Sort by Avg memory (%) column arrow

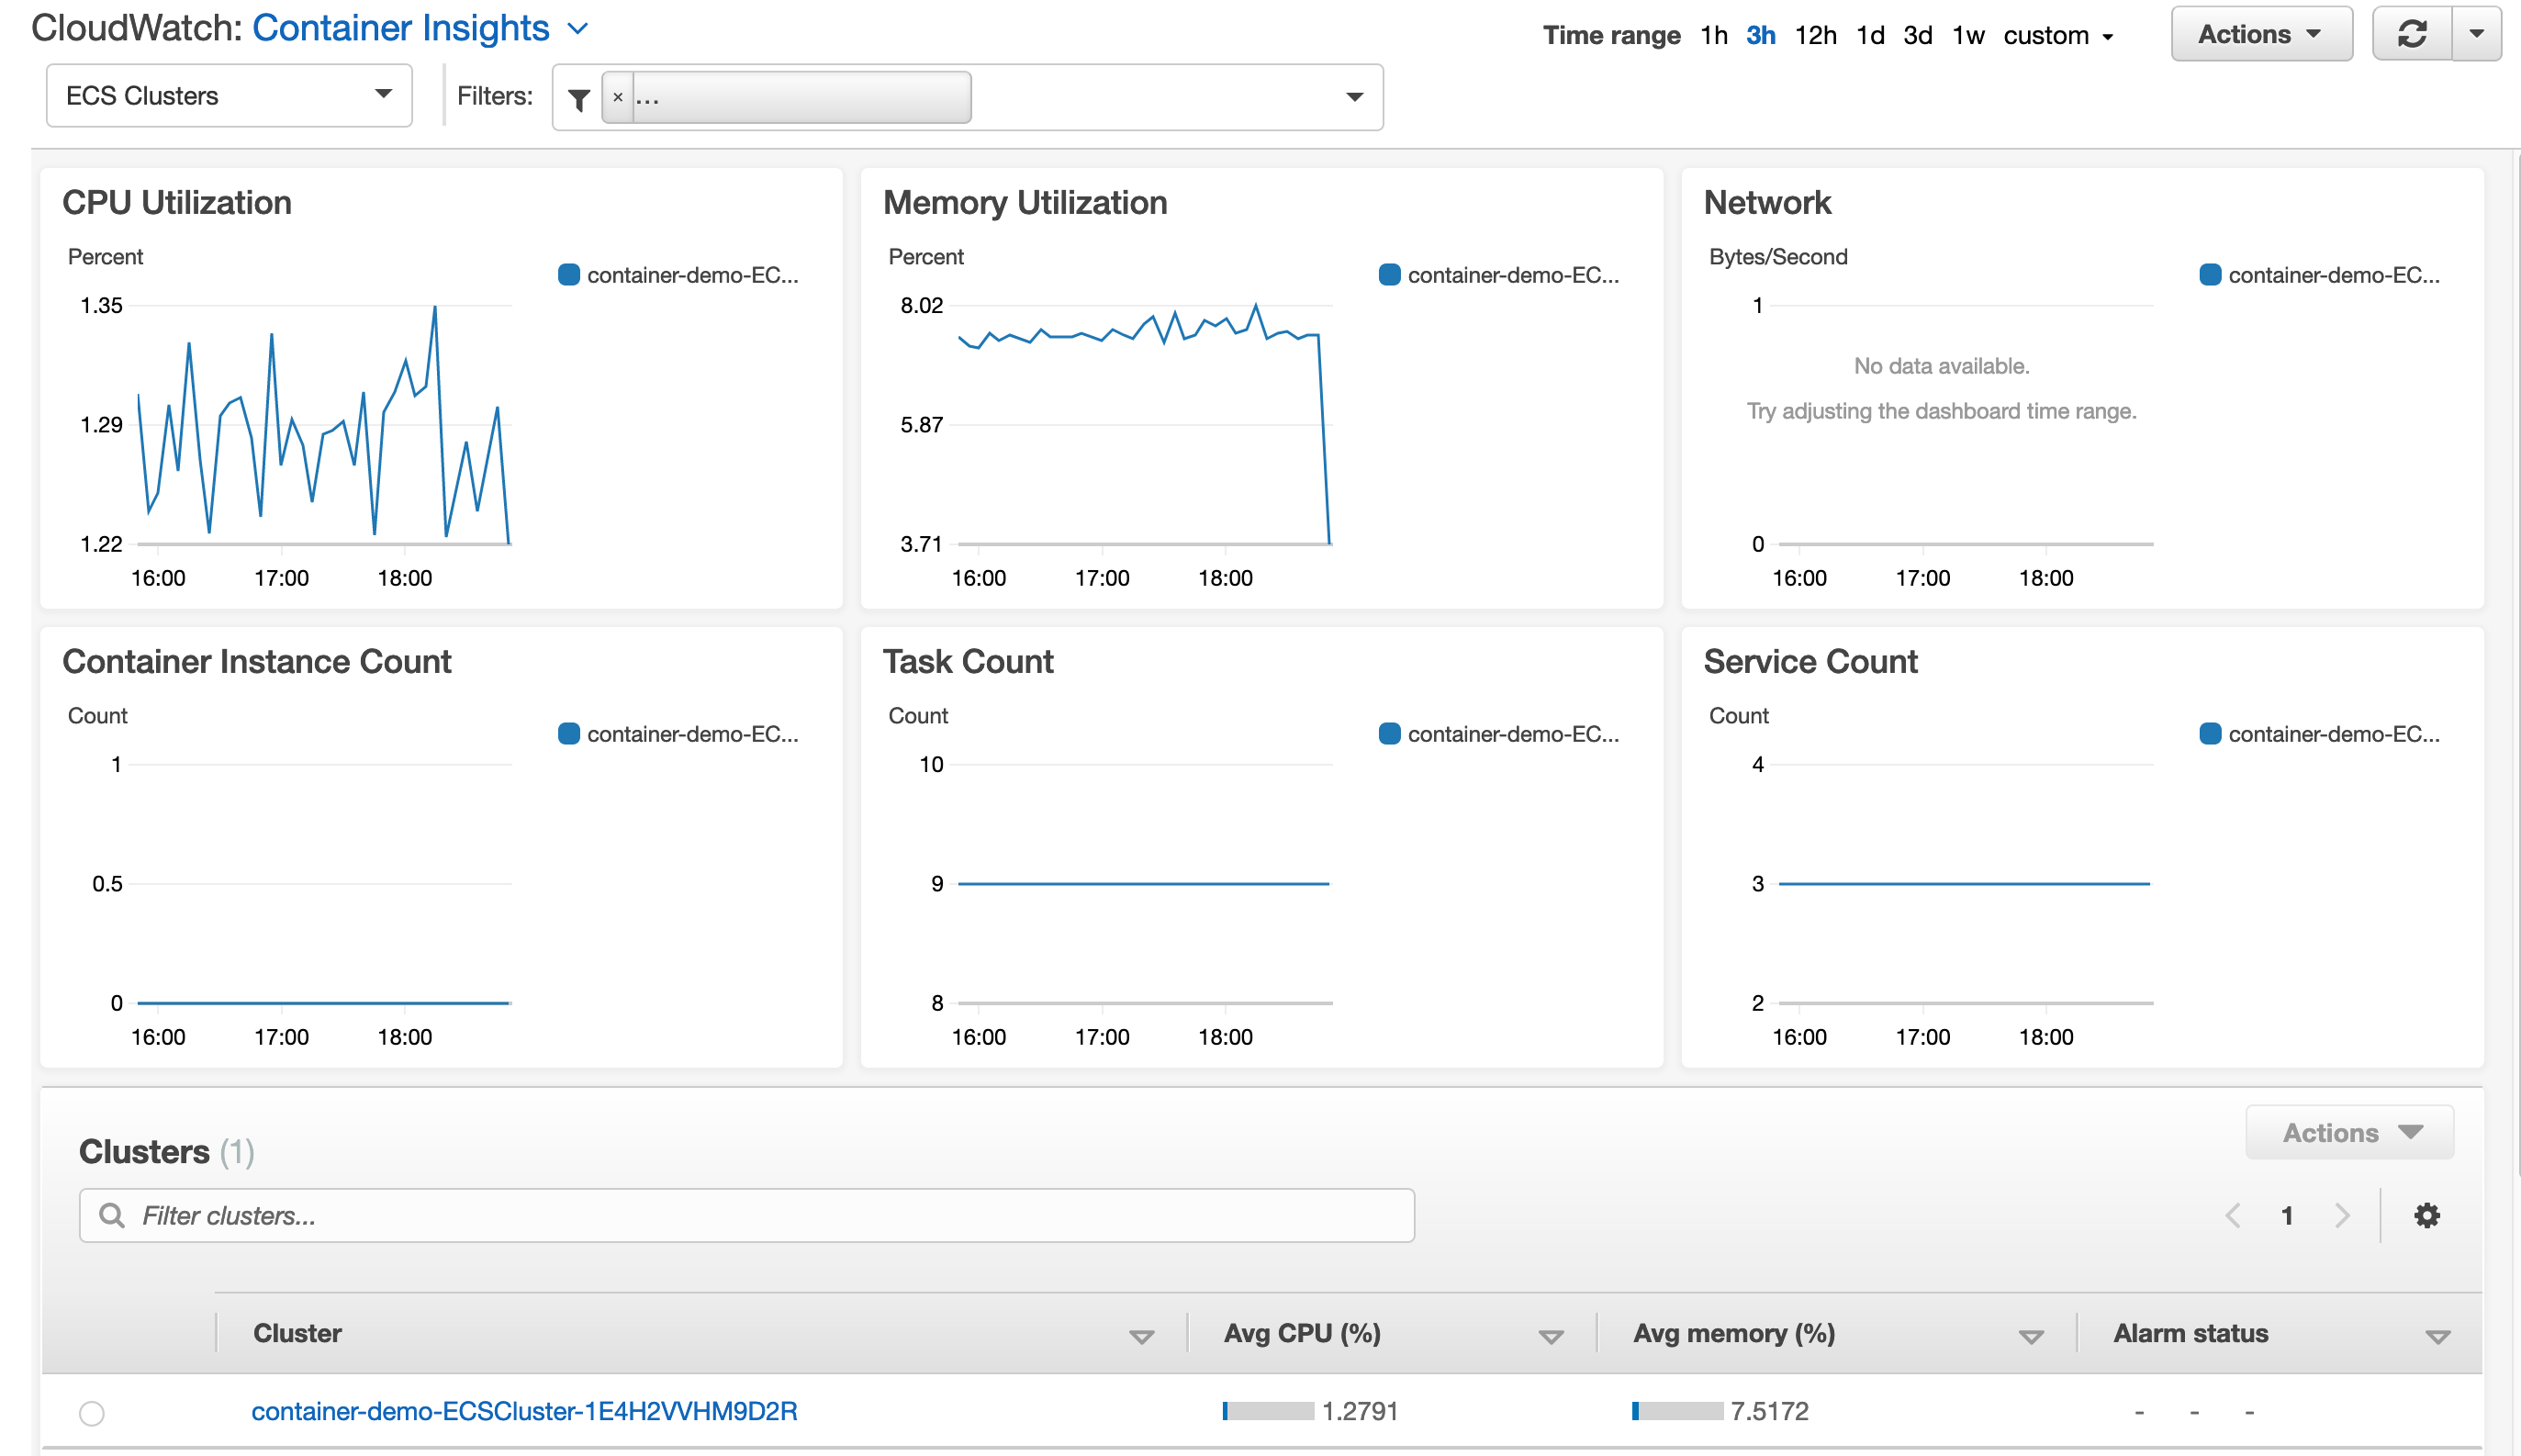2031,1337
